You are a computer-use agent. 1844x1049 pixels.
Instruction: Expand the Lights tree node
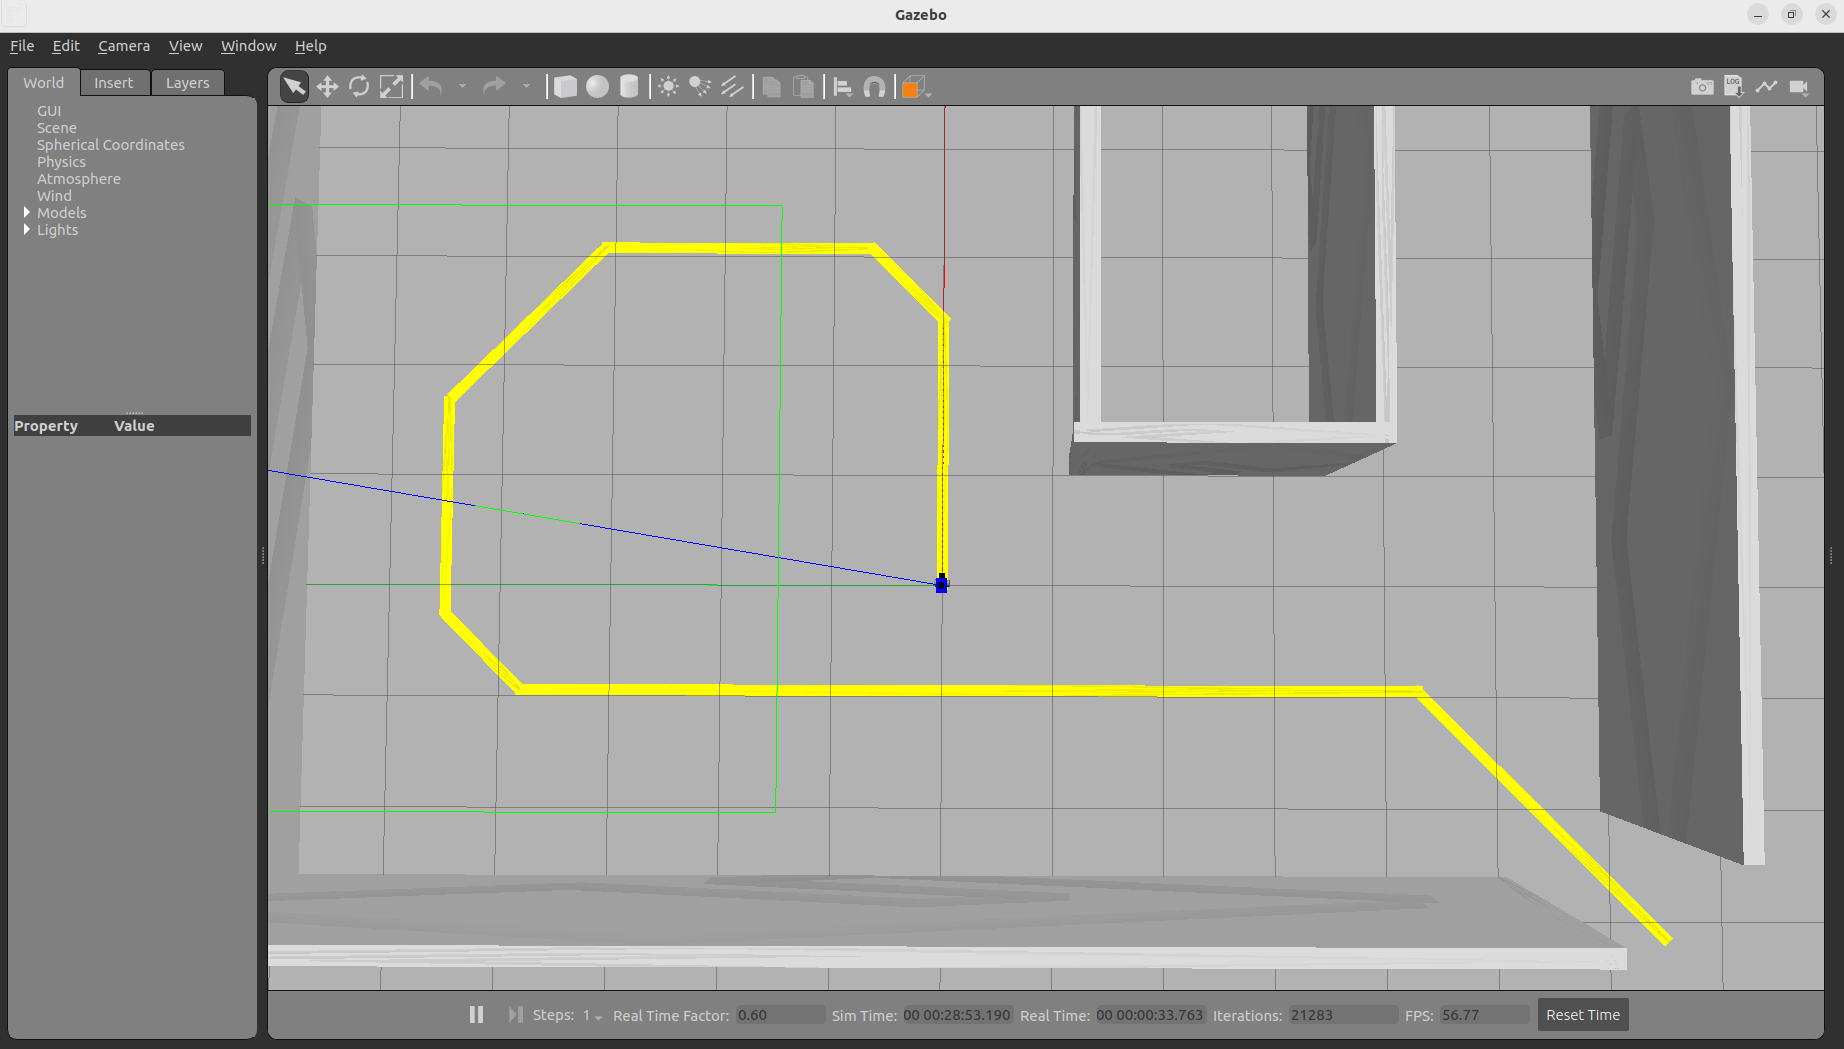pyautogui.click(x=26, y=230)
